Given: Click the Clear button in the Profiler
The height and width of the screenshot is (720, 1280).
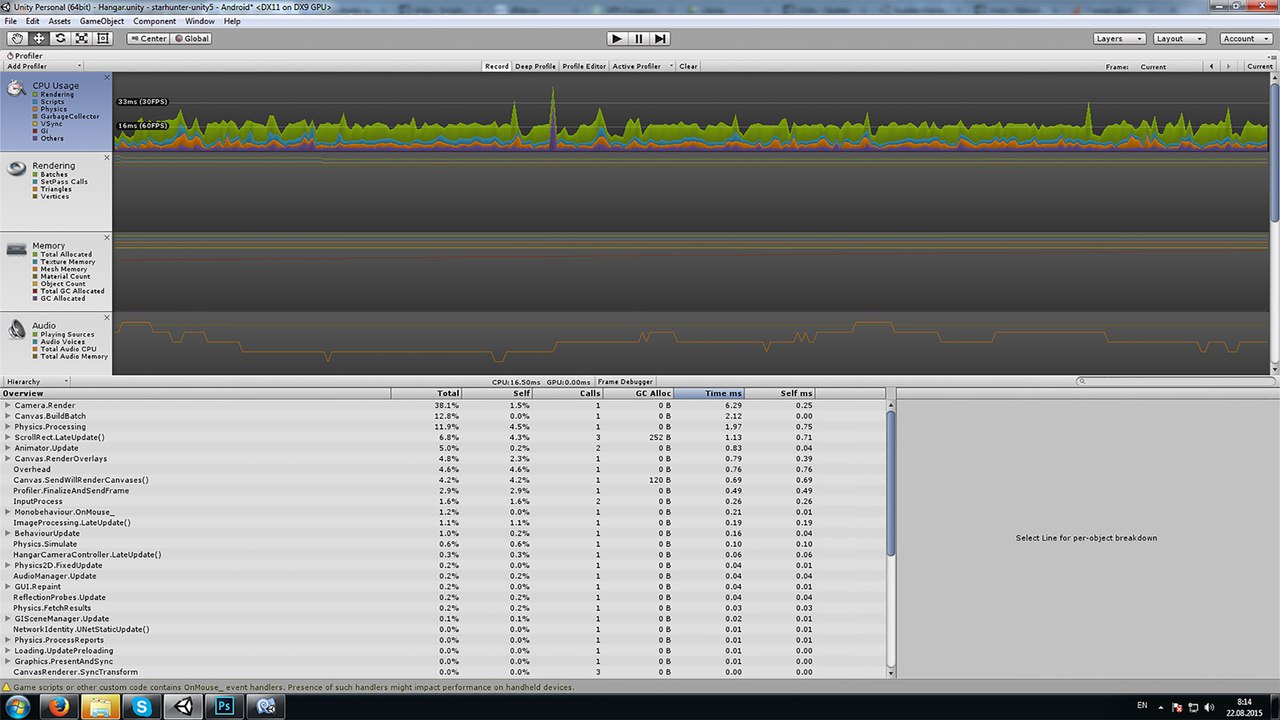Looking at the screenshot, I should pos(688,66).
